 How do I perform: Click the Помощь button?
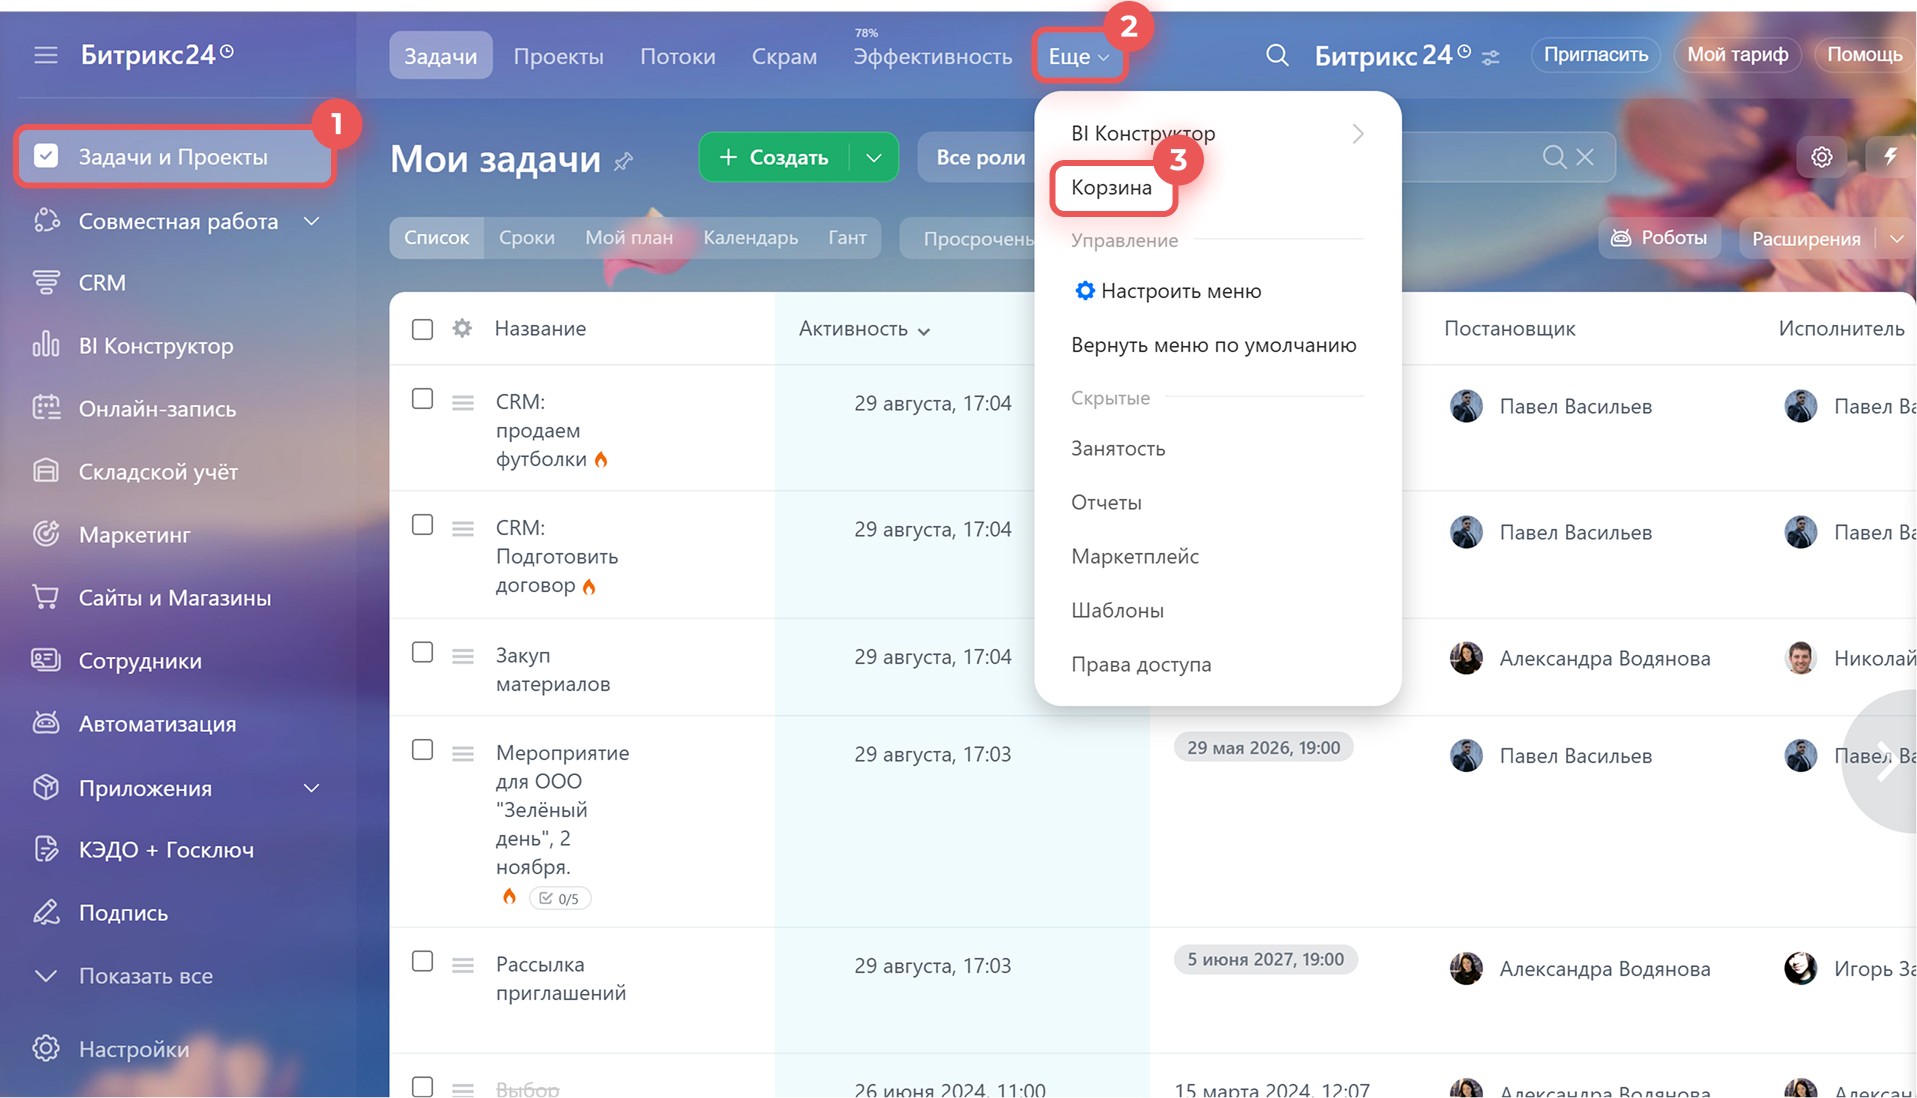point(1864,55)
